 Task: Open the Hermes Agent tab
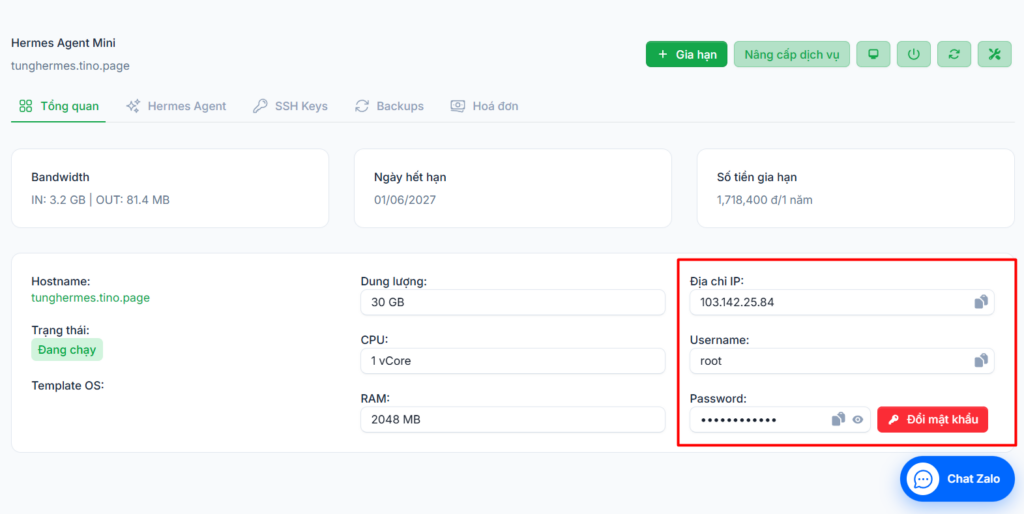point(176,106)
